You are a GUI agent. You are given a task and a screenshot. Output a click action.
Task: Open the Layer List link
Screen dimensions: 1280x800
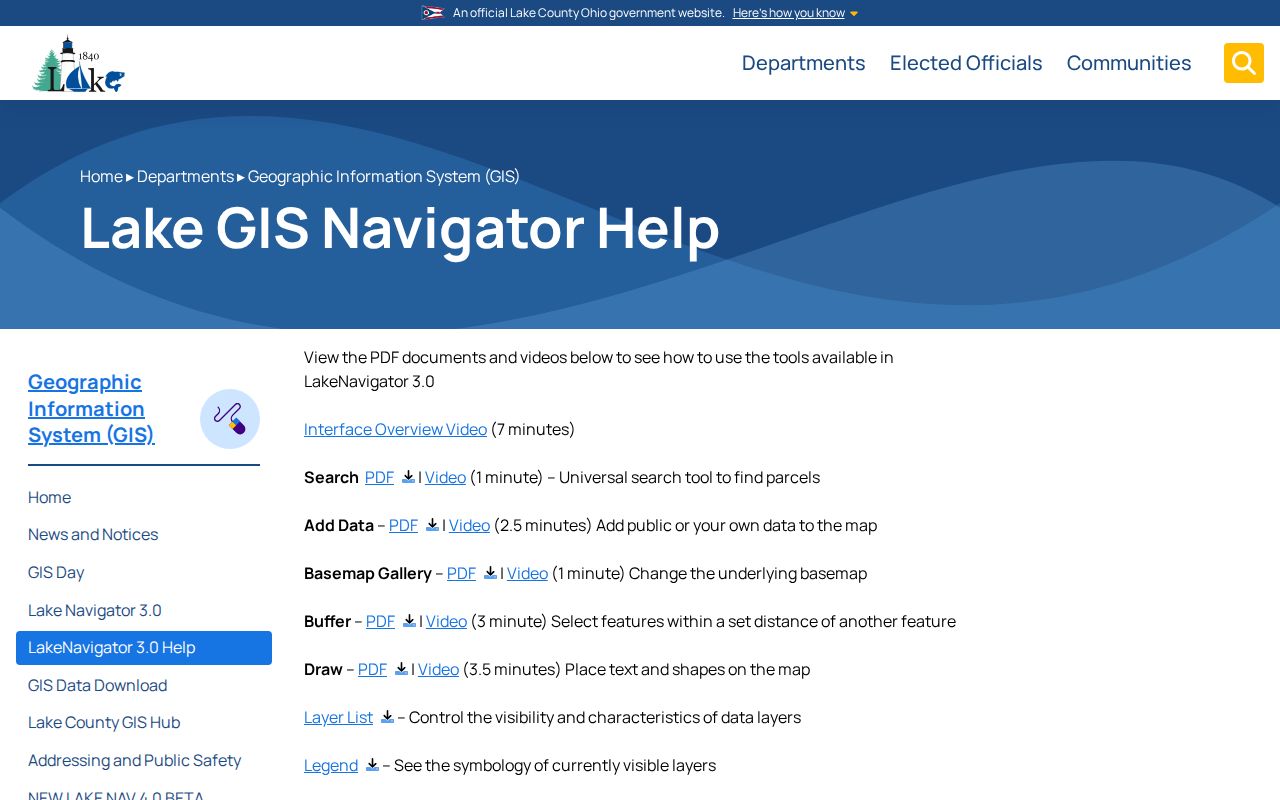(338, 717)
